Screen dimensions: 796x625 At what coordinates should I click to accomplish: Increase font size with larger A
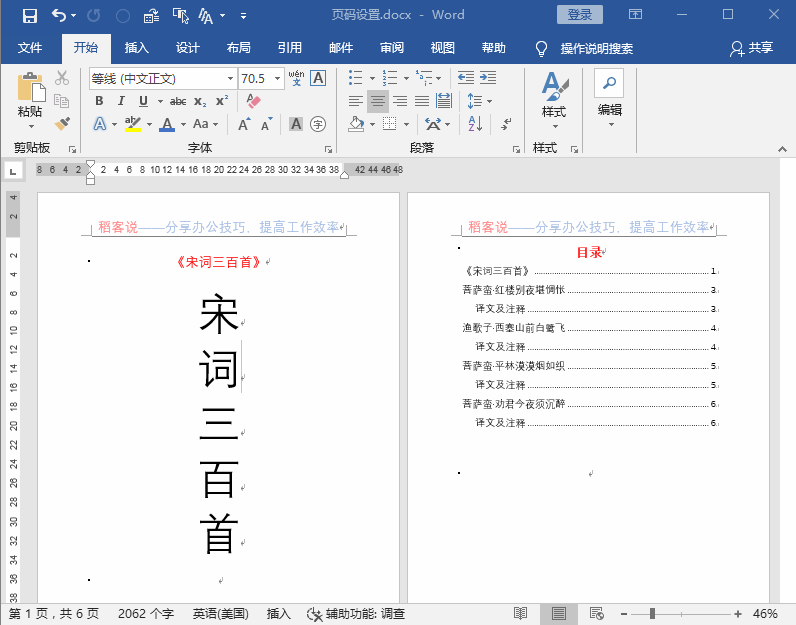[x=244, y=124]
